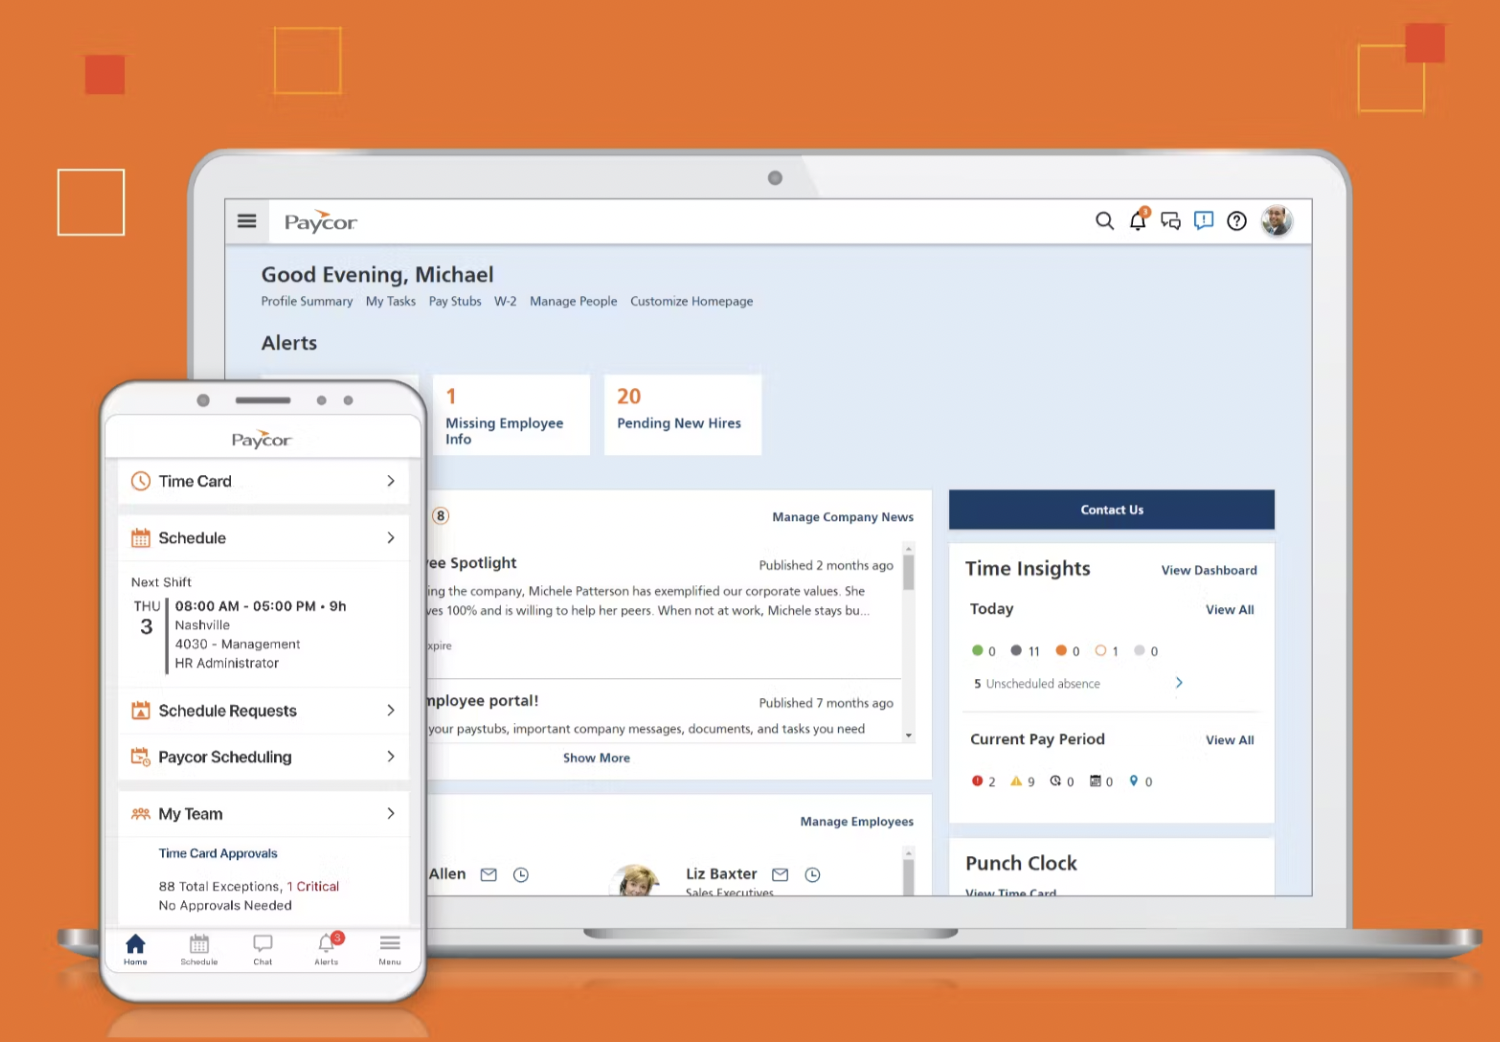Click location pin icon in Current Pay Period
This screenshot has height=1042, width=1500.
(x=1134, y=781)
